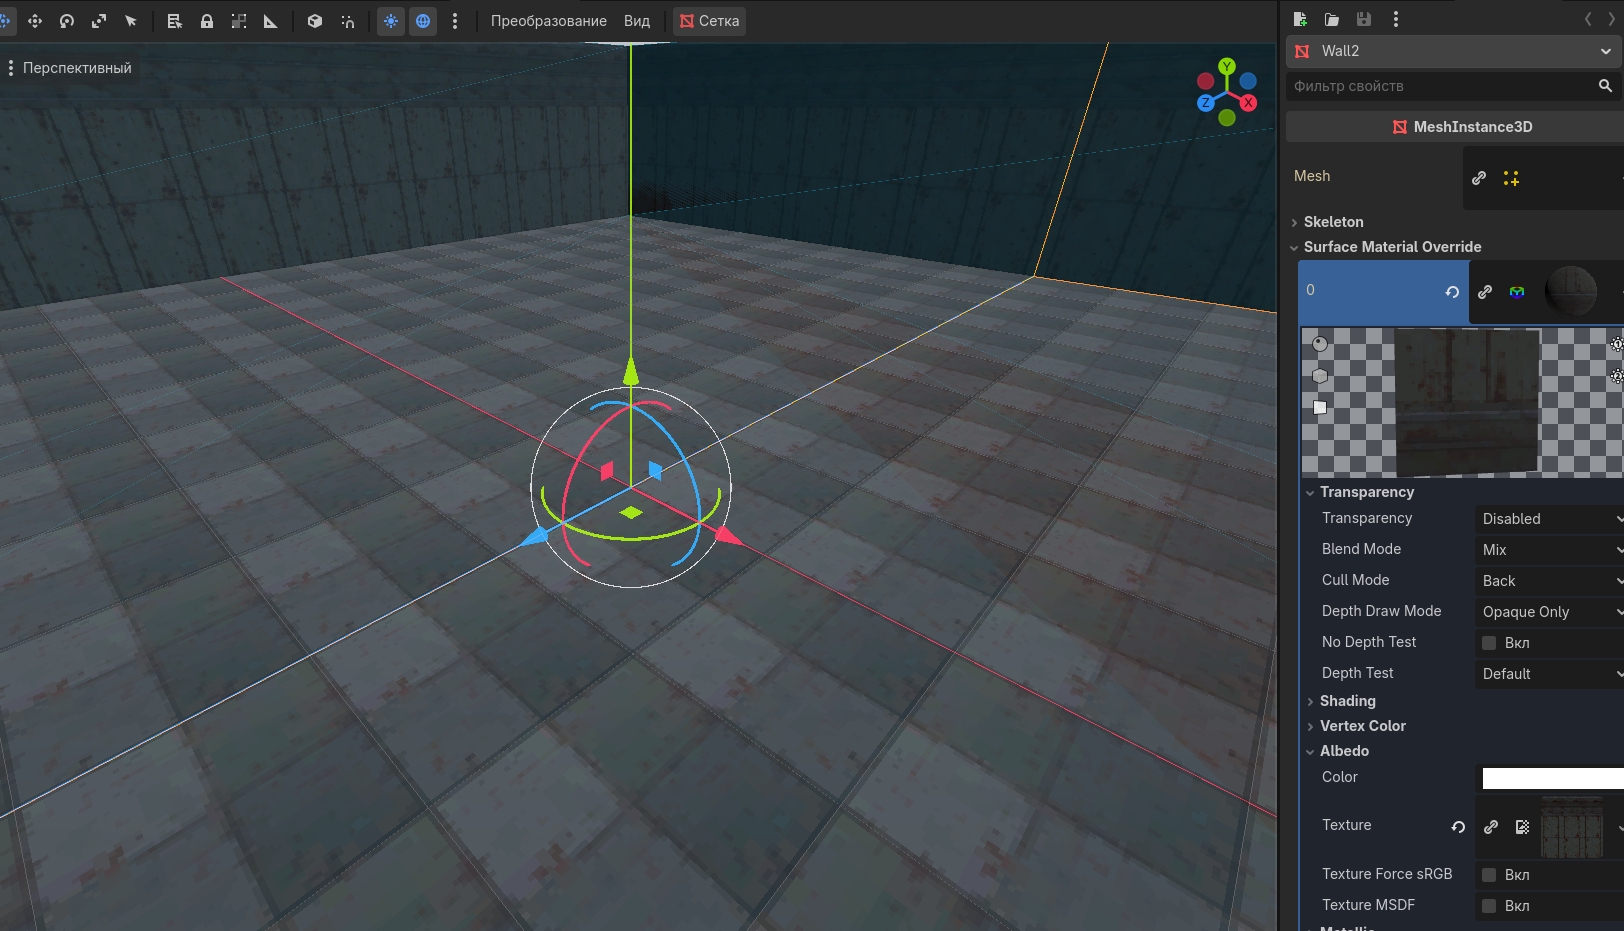Click the material slot link icon
Image resolution: width=1624 pixels, height=931 pixels.
coord(1485,292)
